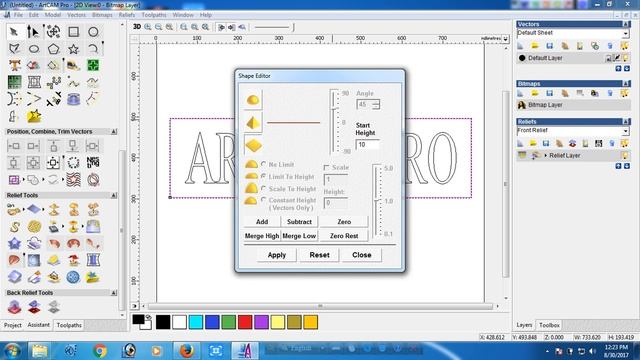Viewport: 640px width, 360px height.
Task: Pick the cyan colour swatch
Action: click(196, 322)
